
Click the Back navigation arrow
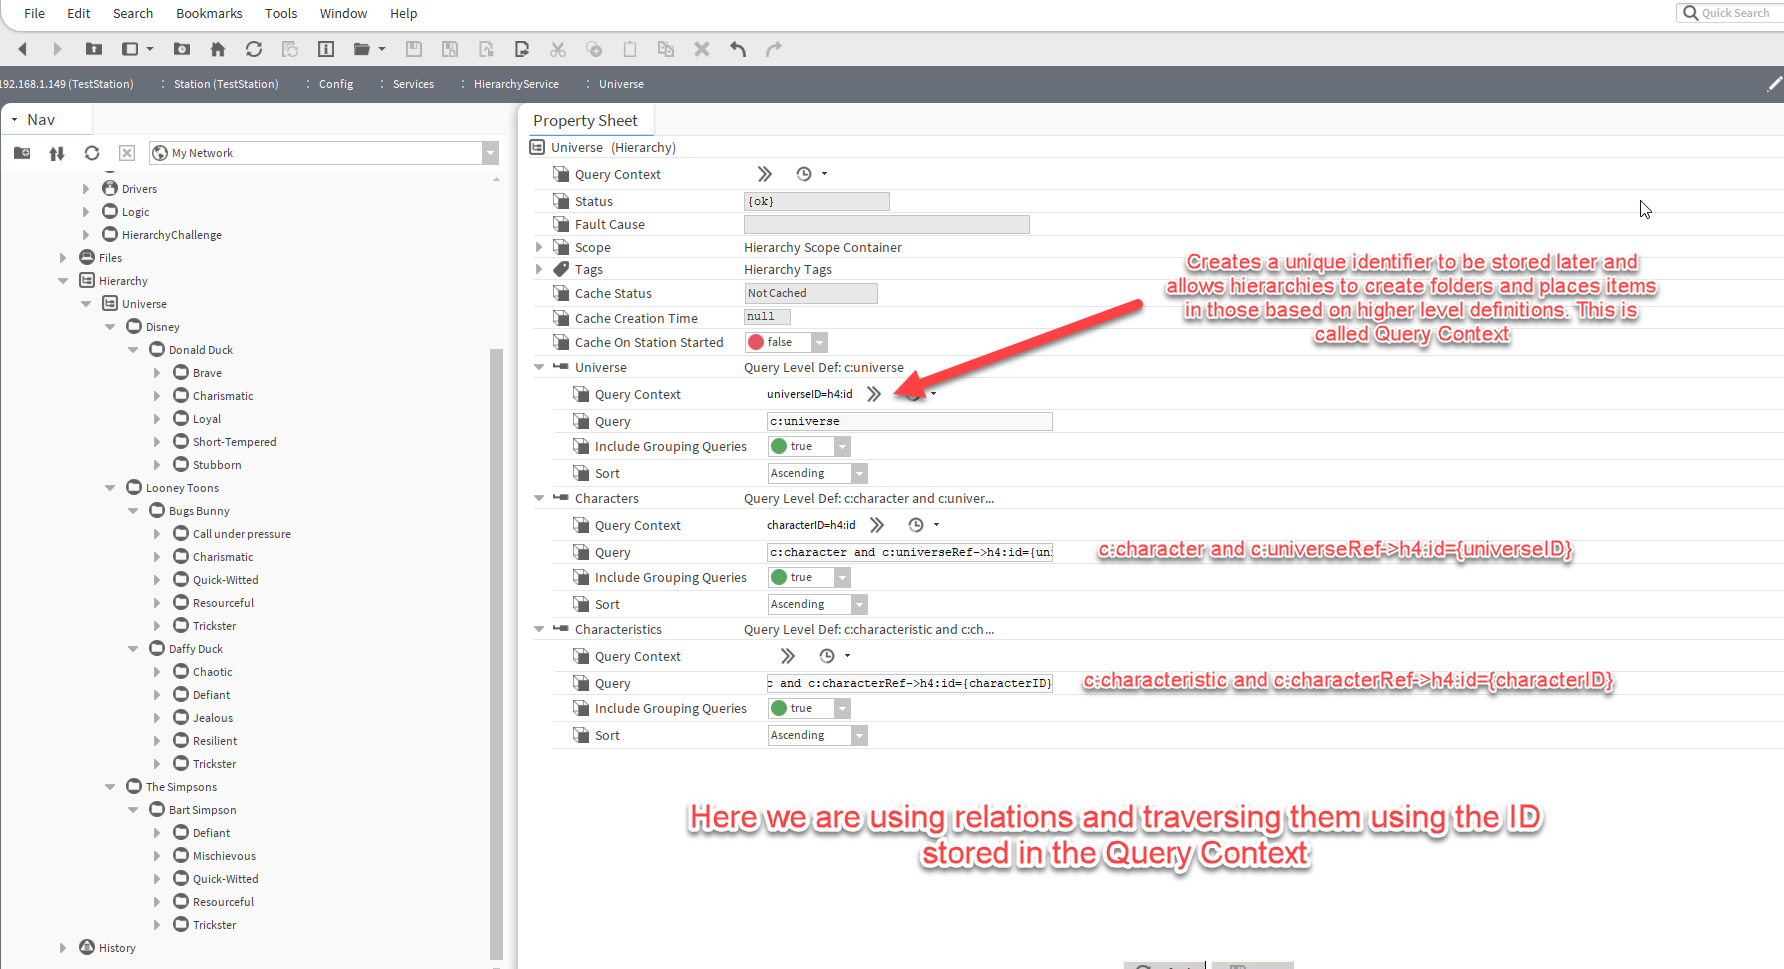tap(22, 49)
